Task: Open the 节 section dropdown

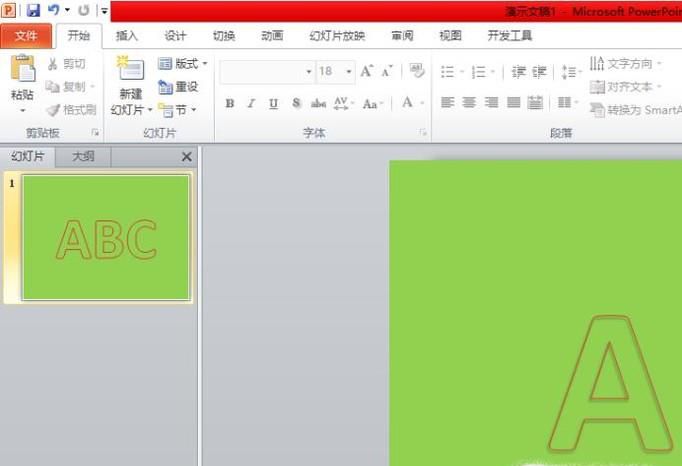Action: [178, 110]
